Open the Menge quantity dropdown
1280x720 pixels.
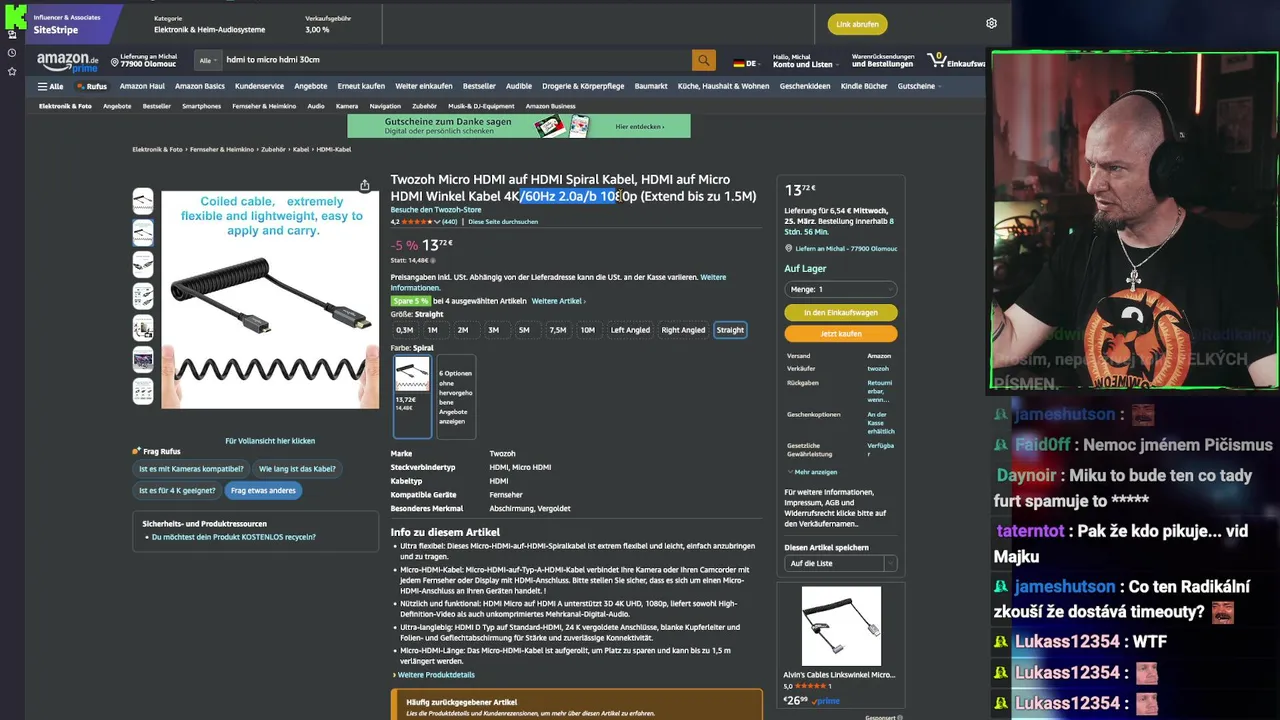[840, 289]
